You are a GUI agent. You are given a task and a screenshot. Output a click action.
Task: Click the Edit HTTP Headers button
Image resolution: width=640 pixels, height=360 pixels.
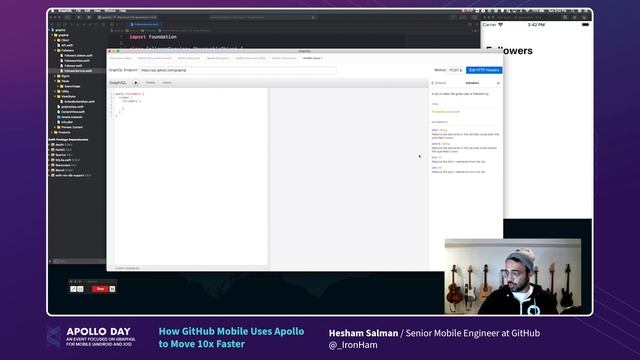tap(484, 70)
